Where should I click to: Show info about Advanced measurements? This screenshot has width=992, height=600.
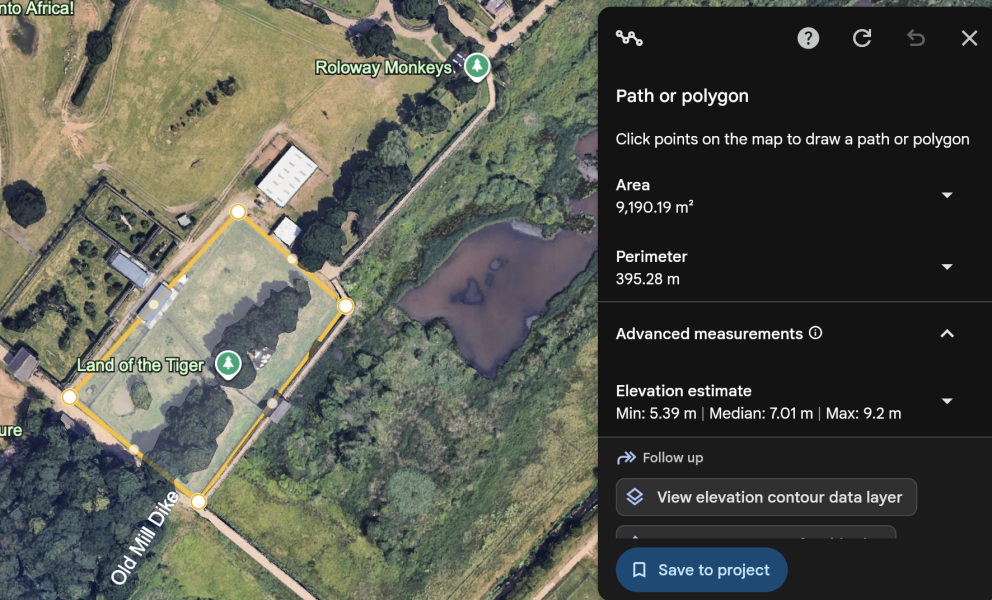pos(815,333)
